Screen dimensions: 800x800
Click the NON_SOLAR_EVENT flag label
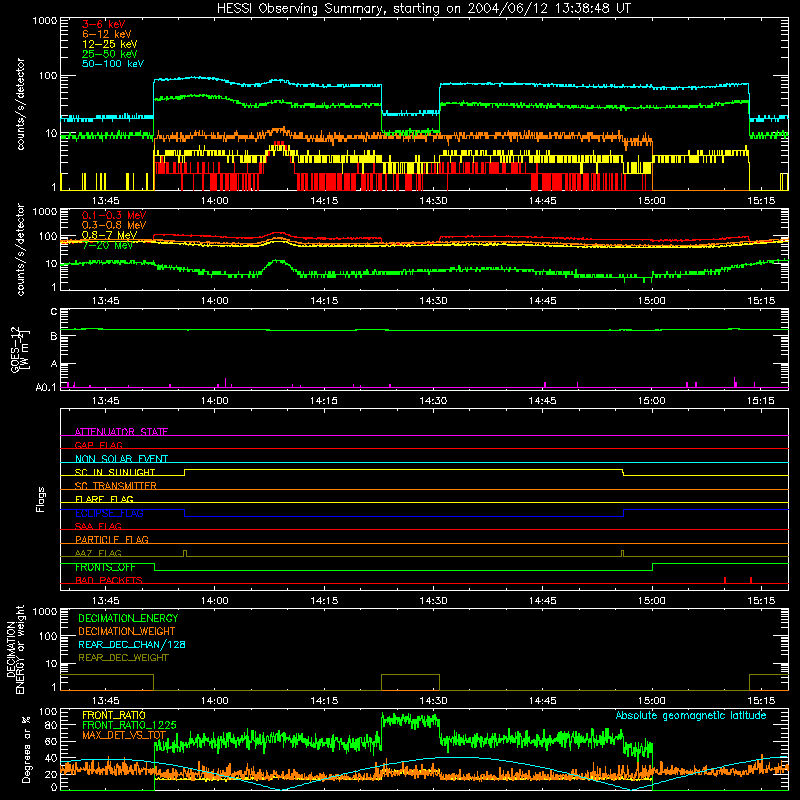(121, 459)
